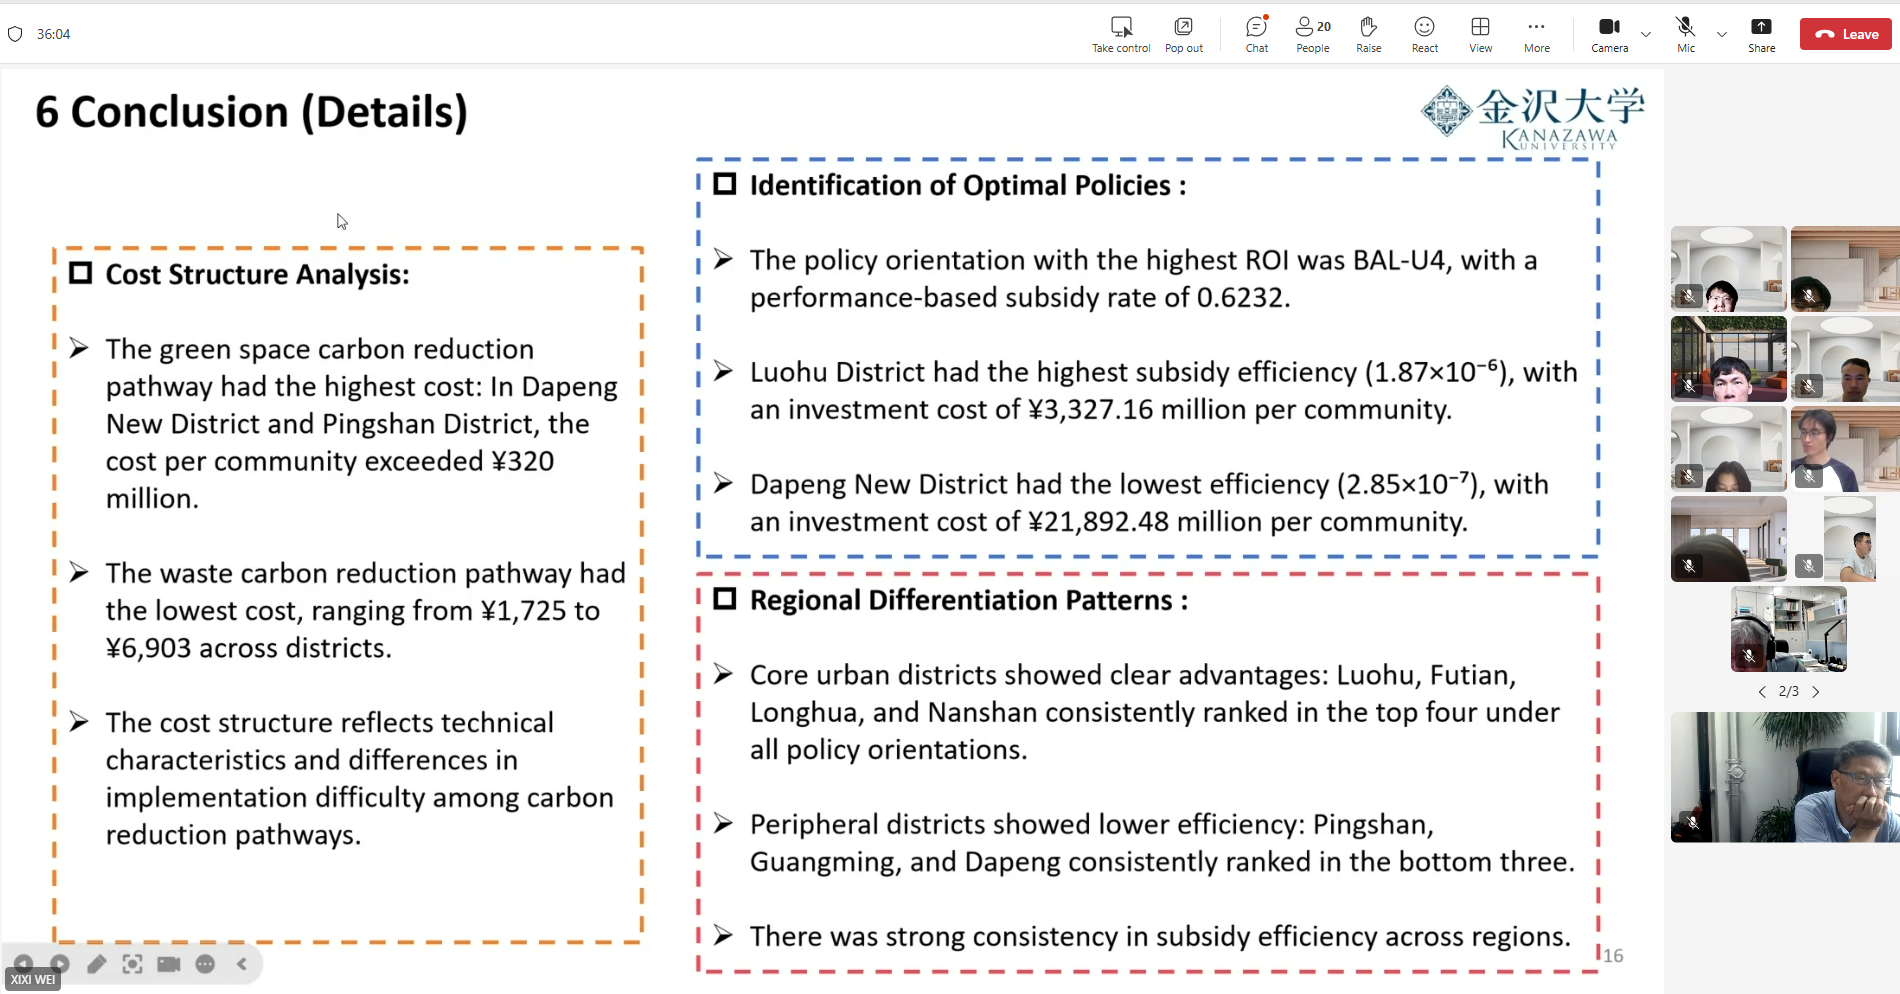The image size is (1900, 994).
Task: Click the line mentioning ¥21,892.48 million per community
Action: pyautogui.click(x=1109, y=522)
